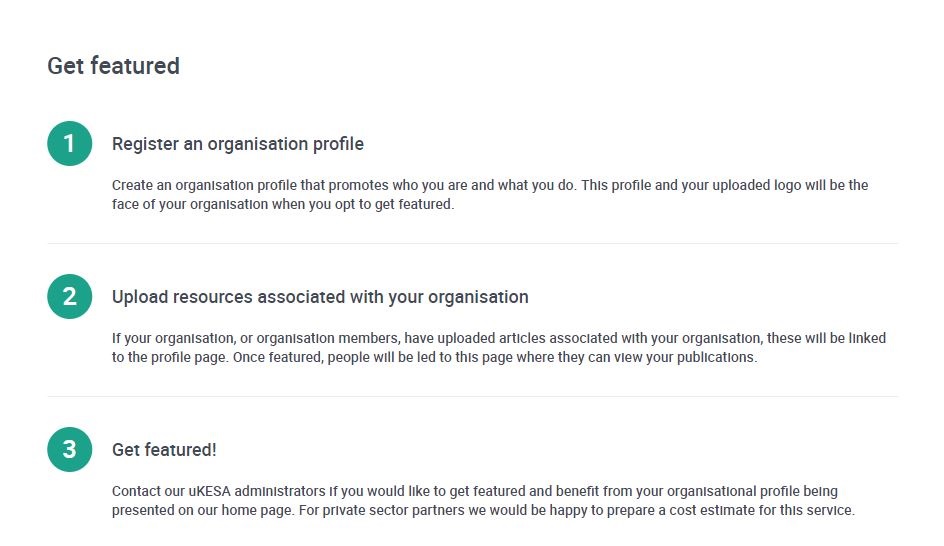Viewport: 944px width, 546px height.
Task: Click paragraph starting 'Create an organisation profile'
Action: [489, 194]
